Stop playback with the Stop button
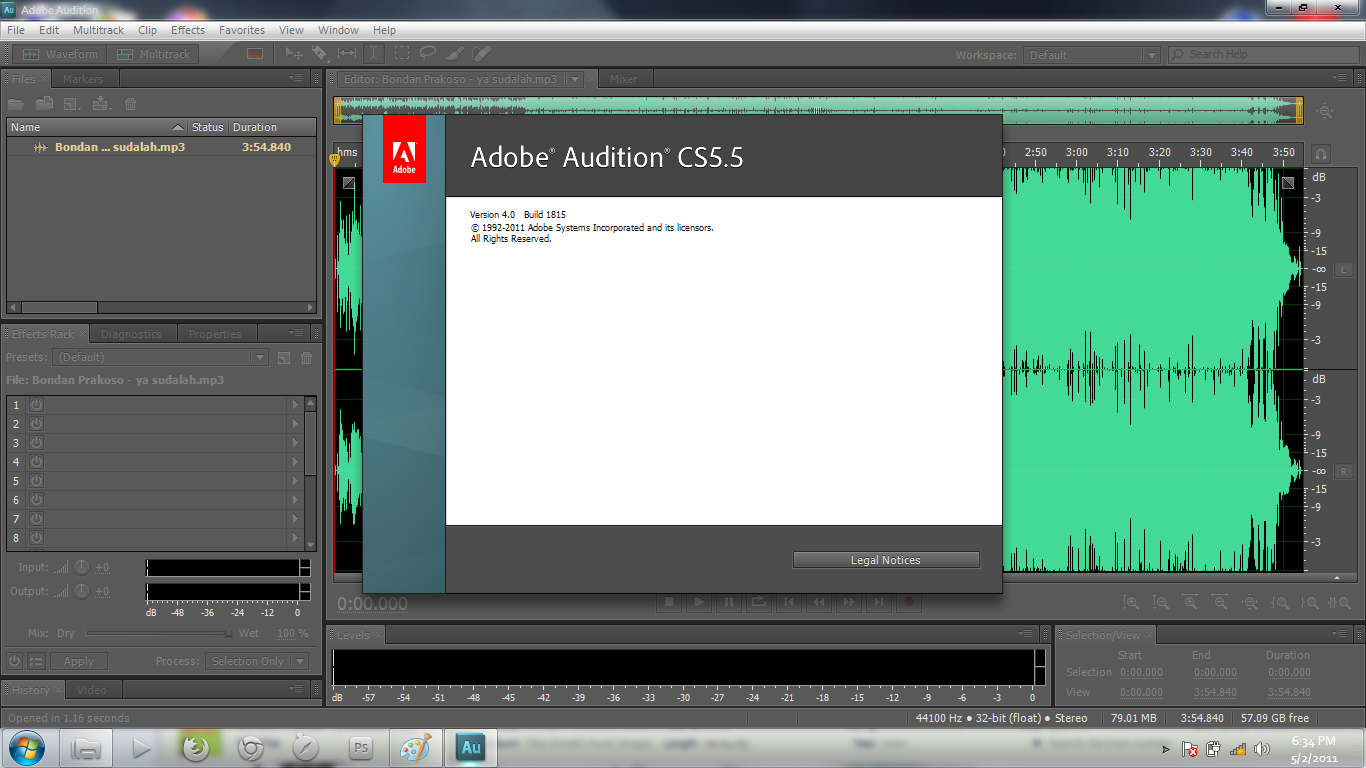 [670, 602]
